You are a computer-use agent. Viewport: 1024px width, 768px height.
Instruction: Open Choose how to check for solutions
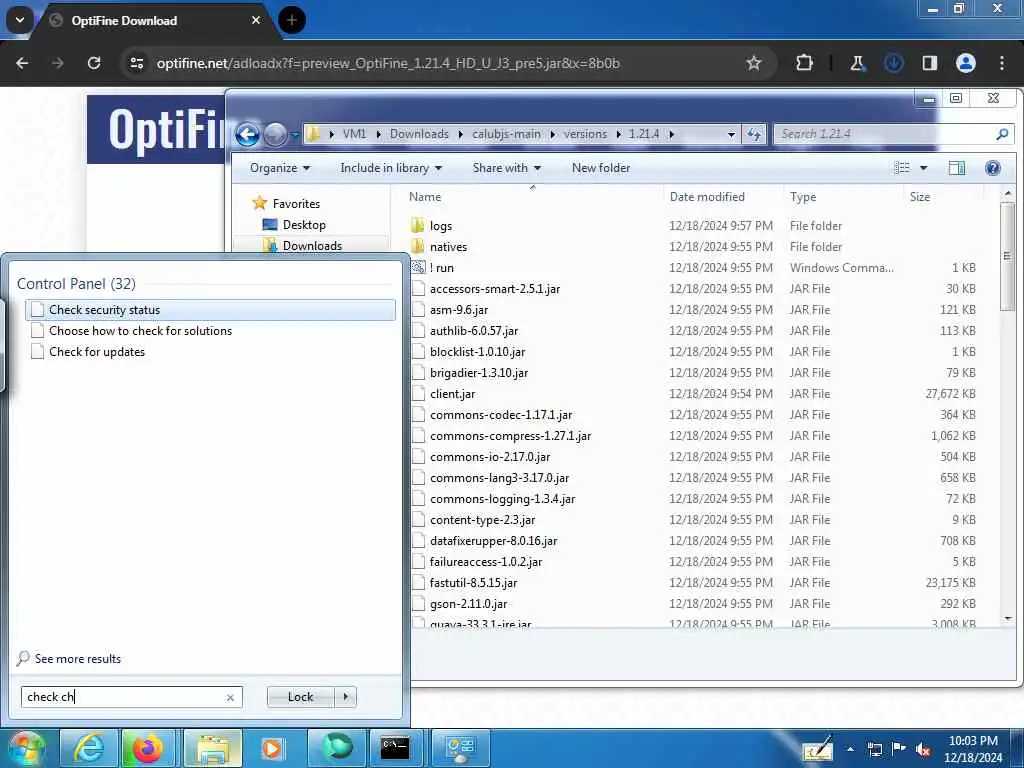coord(140,331)
